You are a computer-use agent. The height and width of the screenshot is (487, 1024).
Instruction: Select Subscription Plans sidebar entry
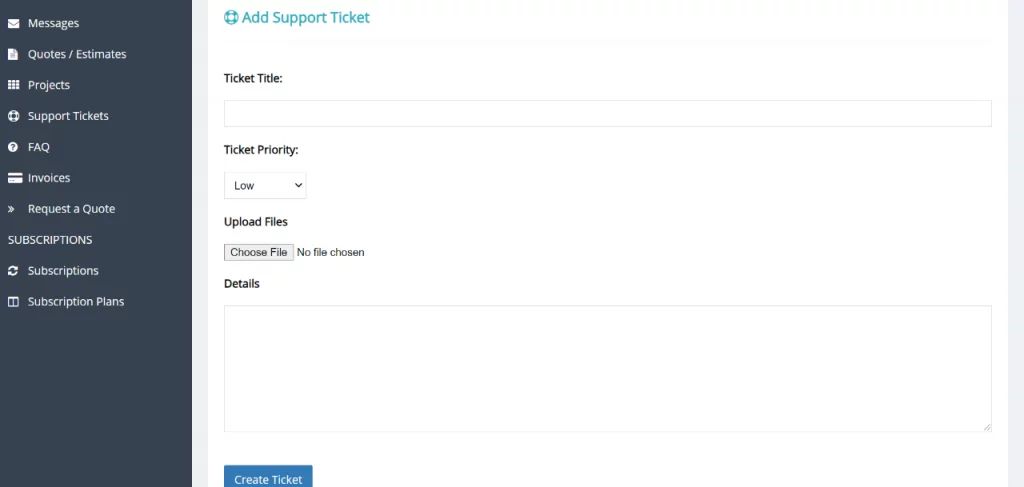pos(76,302)
